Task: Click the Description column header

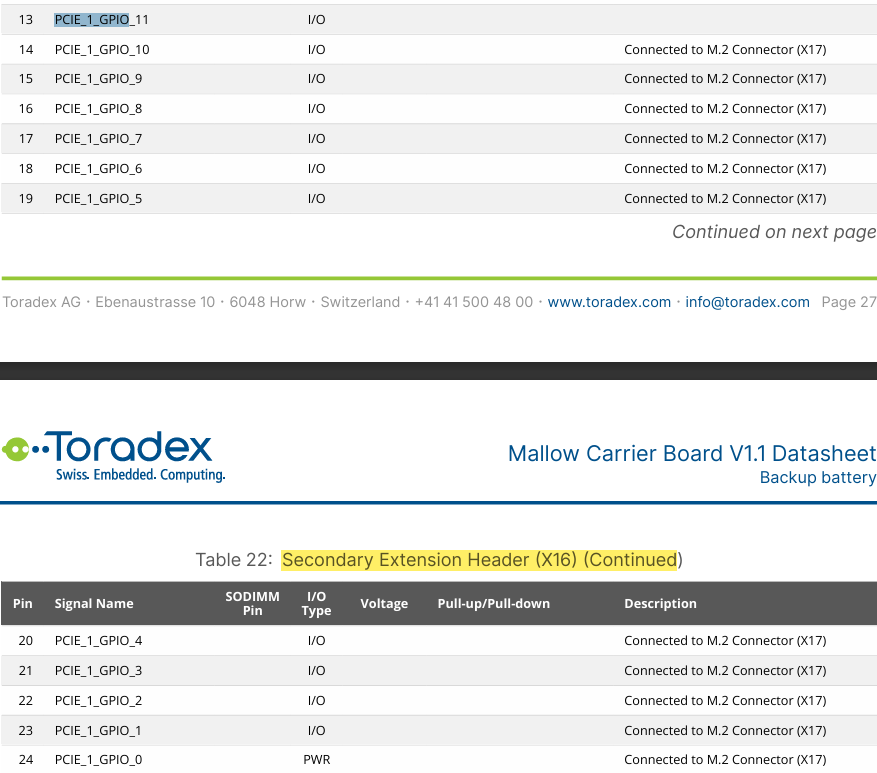Action: (x=660, y=604)
